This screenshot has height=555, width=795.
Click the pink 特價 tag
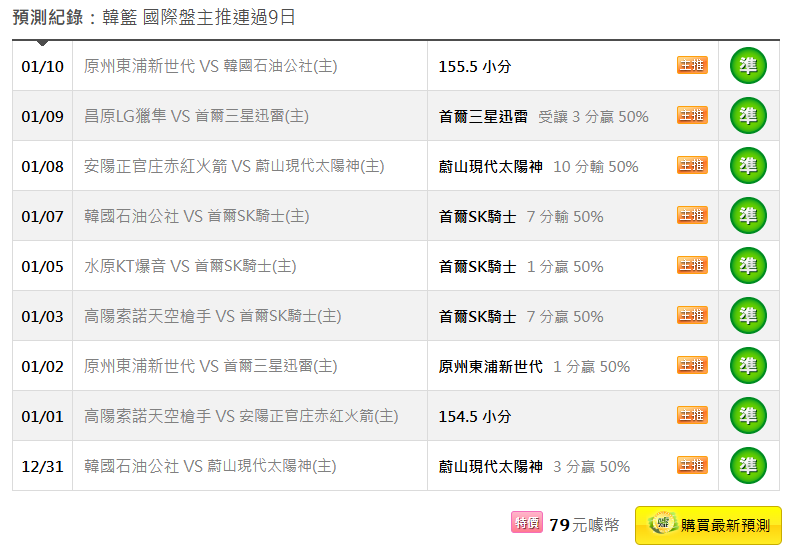tap(527, 523)
